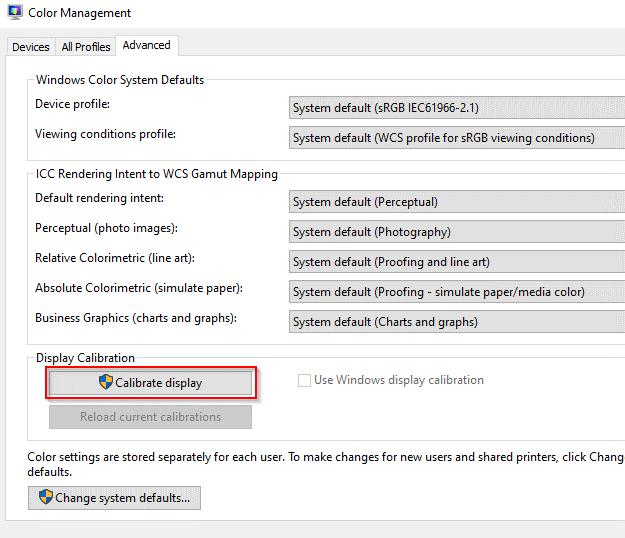This screenshot has width=625, height=538.
Task: Switch to the Devices tab
Action: coord(31,47)
